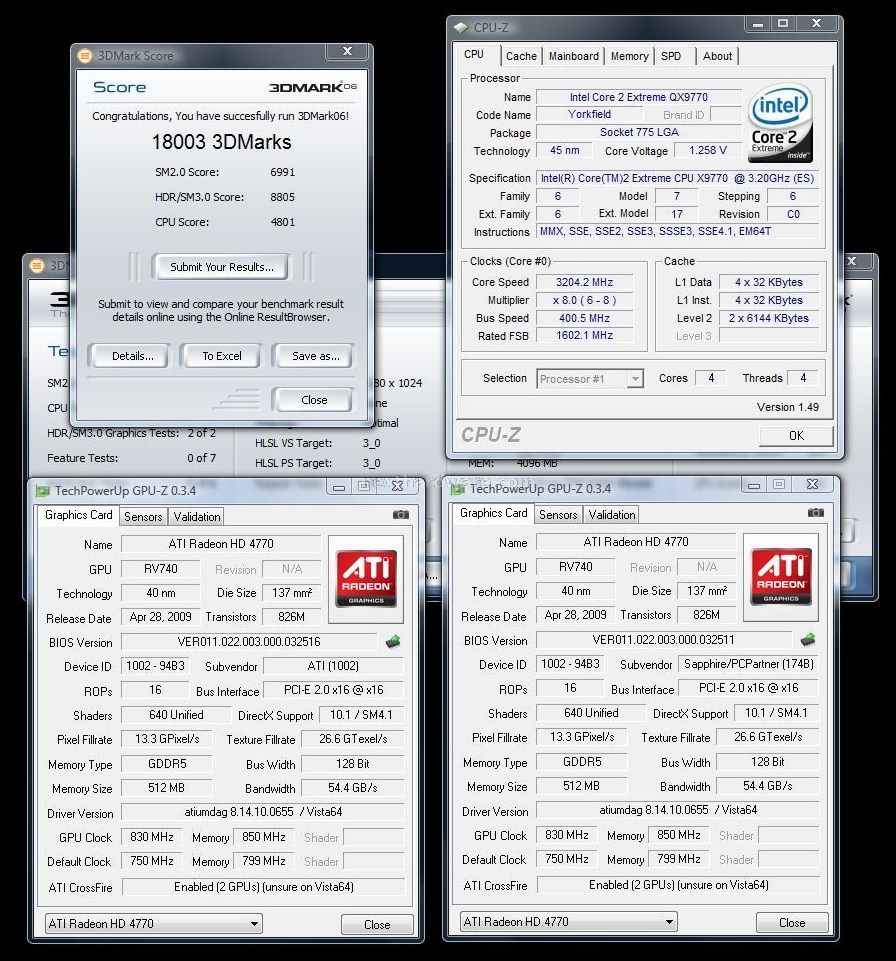The height and width of the screenshot is (961, 896).
Task: Minimize the CPU-Z window
Action: coord(758,24)
